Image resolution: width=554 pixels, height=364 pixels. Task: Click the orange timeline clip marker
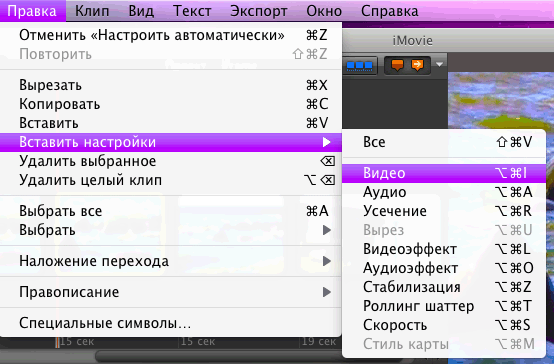[57, 342]
